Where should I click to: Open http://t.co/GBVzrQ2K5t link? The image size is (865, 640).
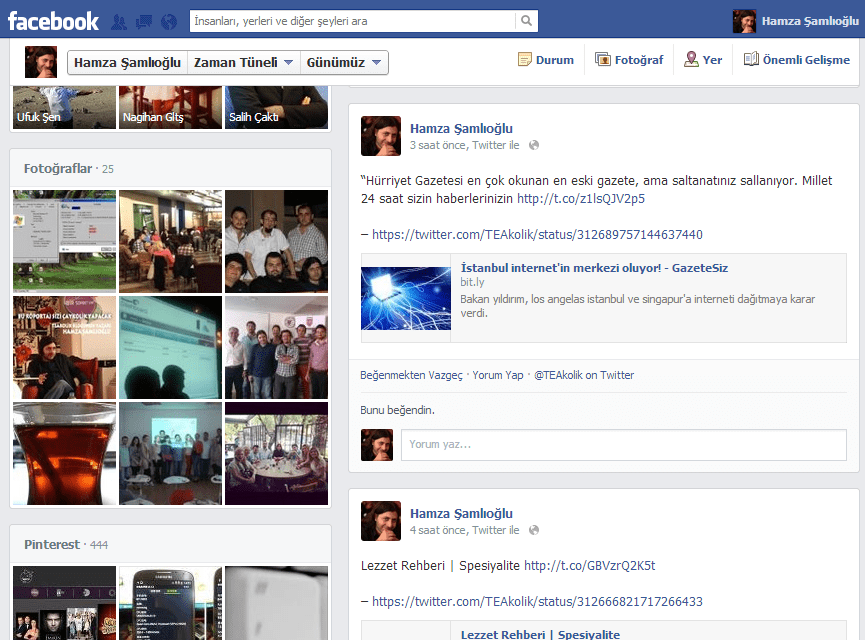(x=590, y=566)
